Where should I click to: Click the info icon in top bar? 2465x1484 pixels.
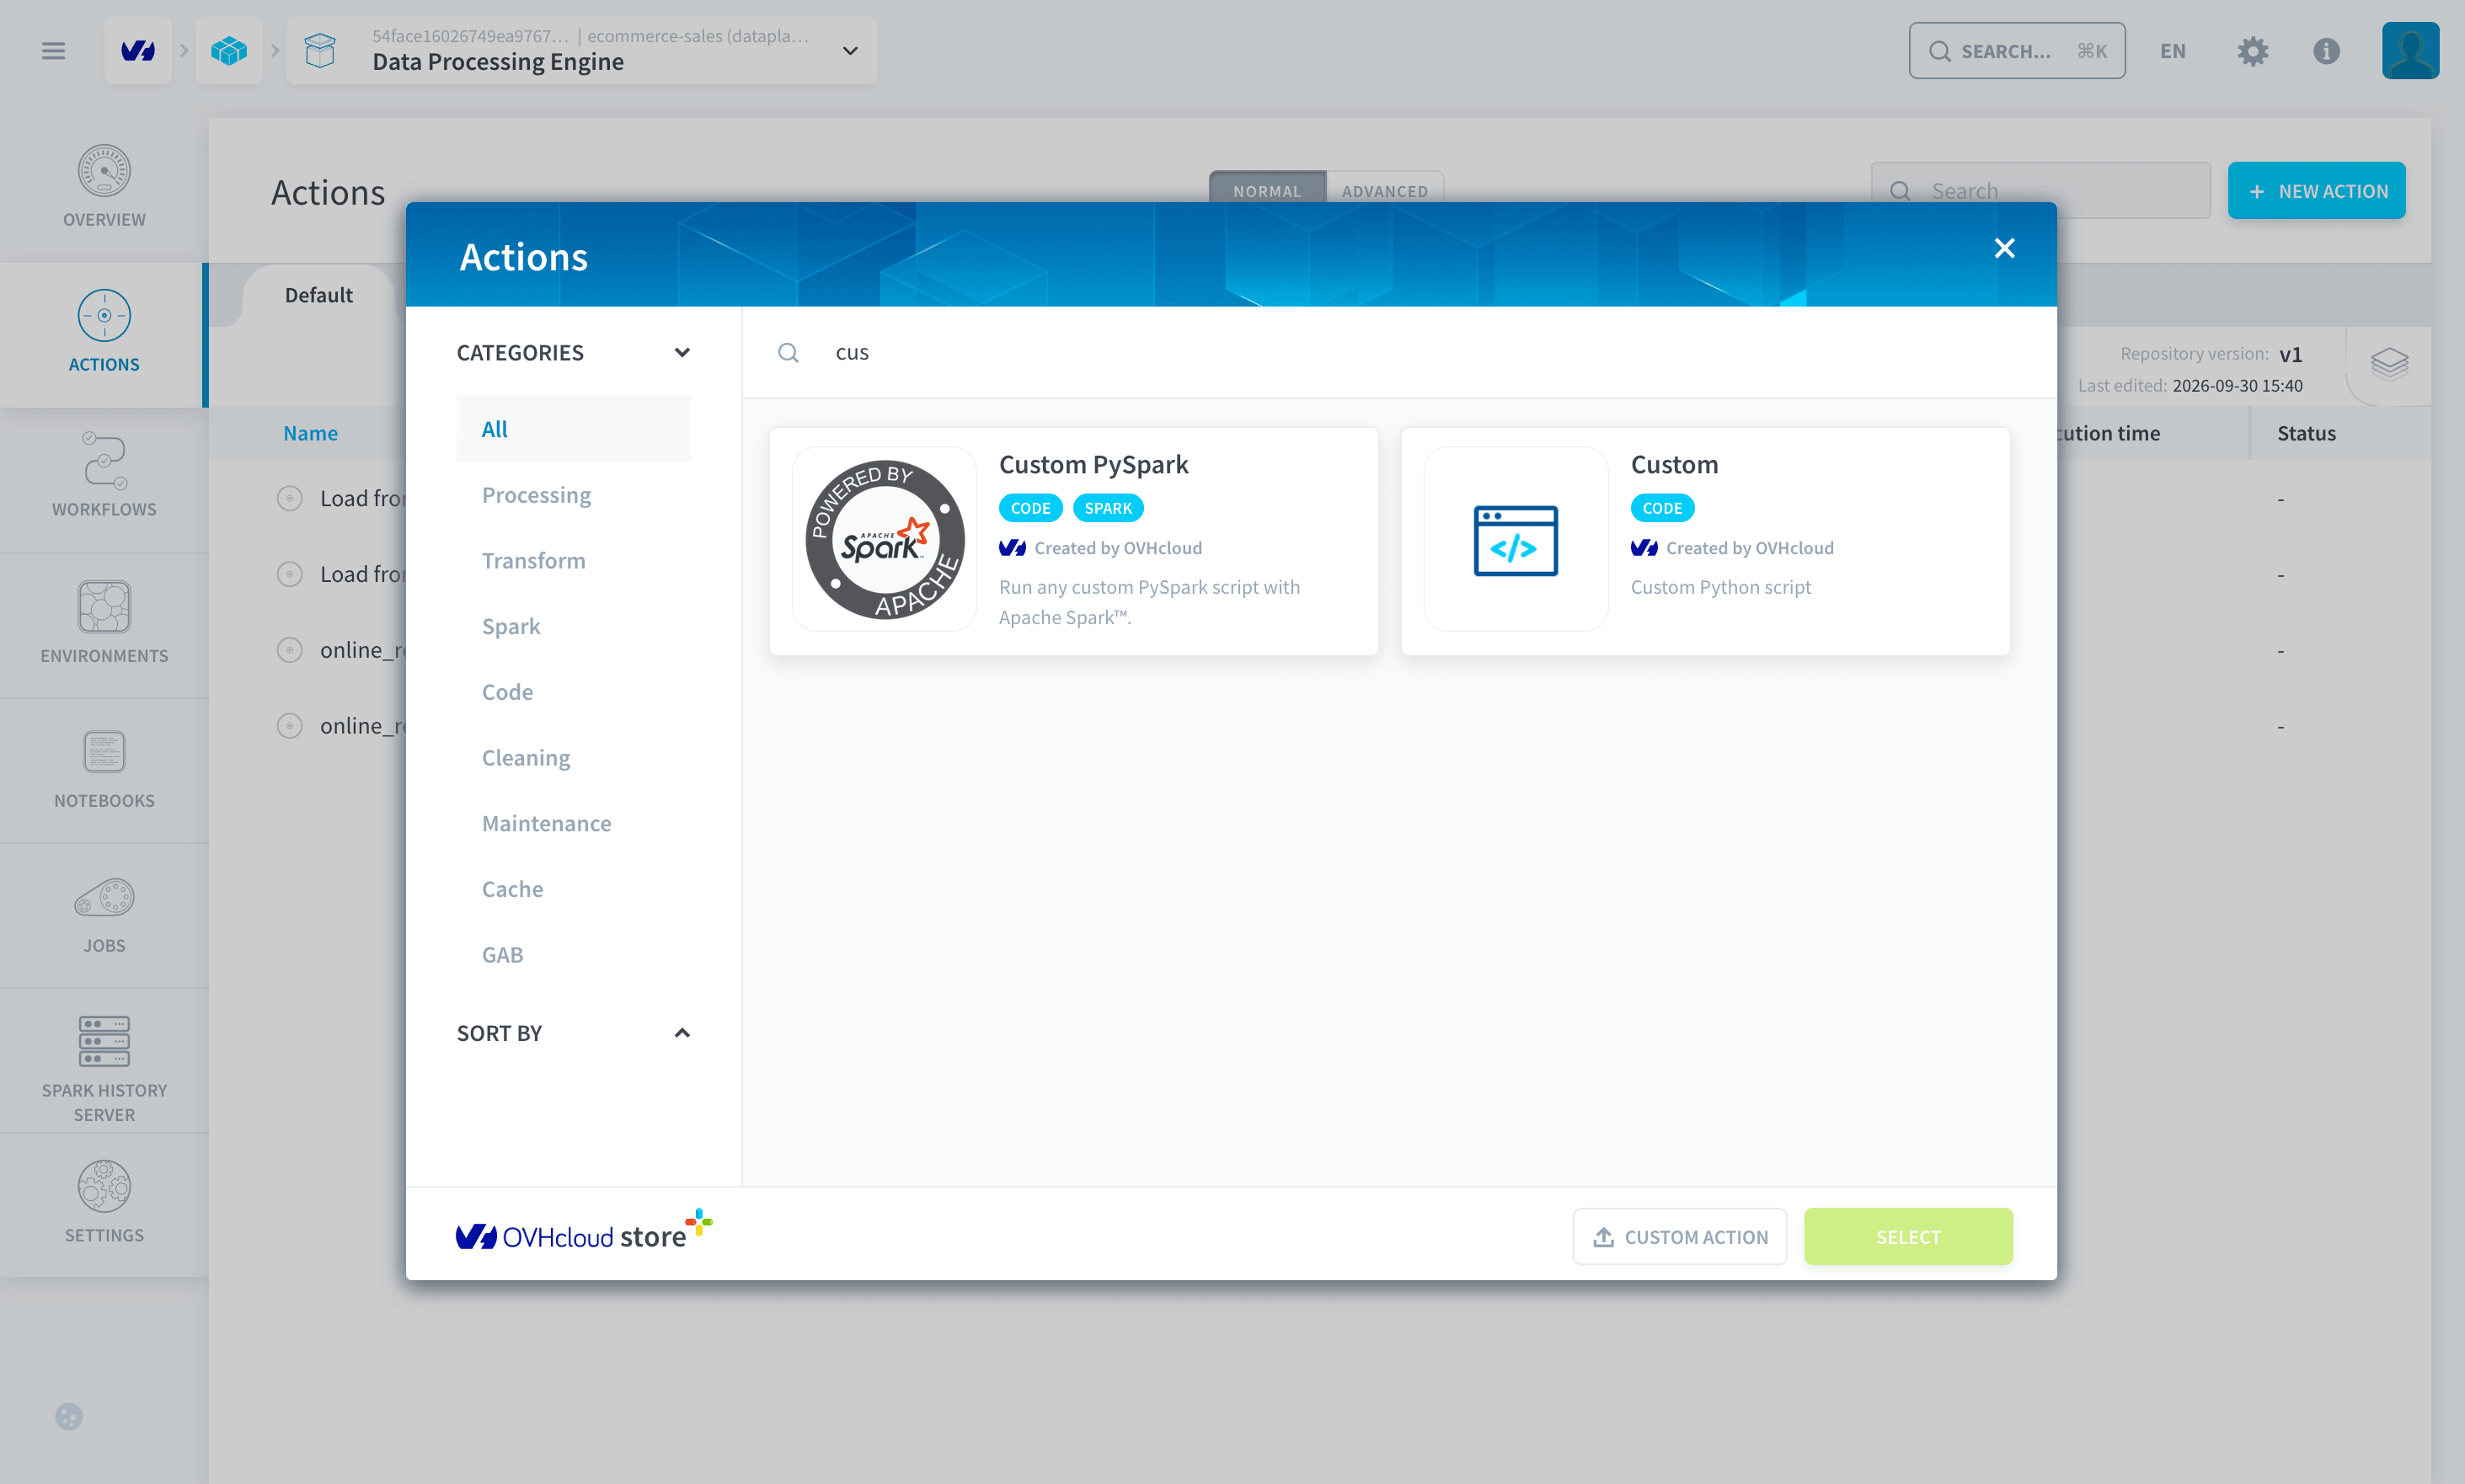click(2326, 51)
